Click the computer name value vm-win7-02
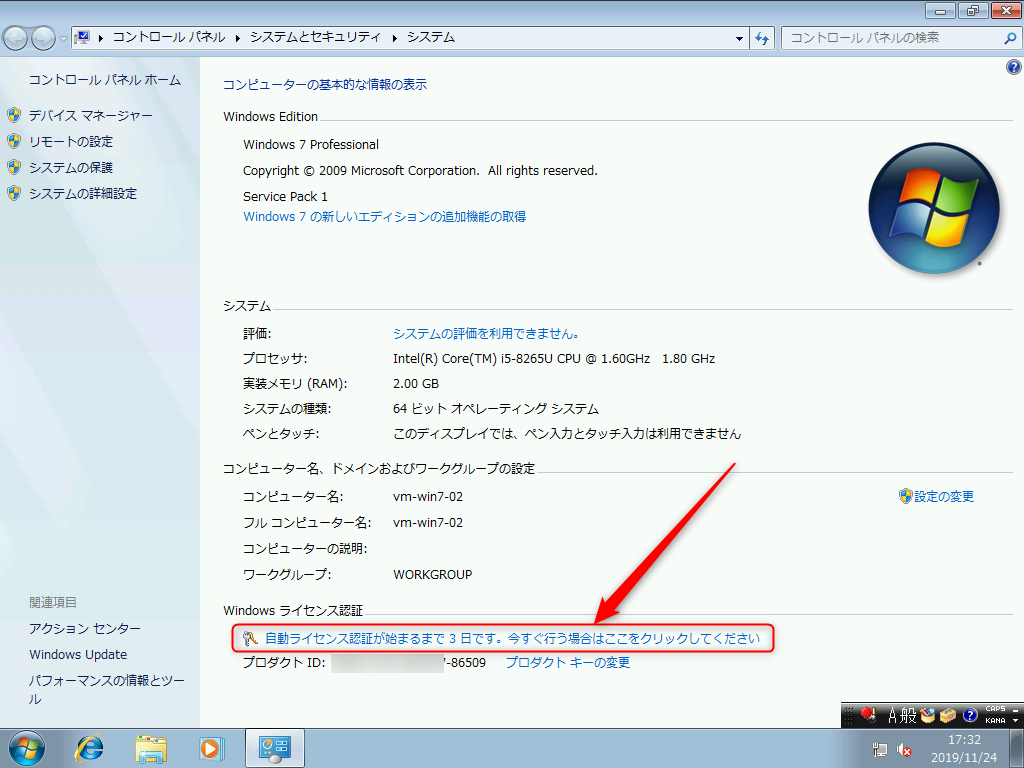 tap(428, 497)
